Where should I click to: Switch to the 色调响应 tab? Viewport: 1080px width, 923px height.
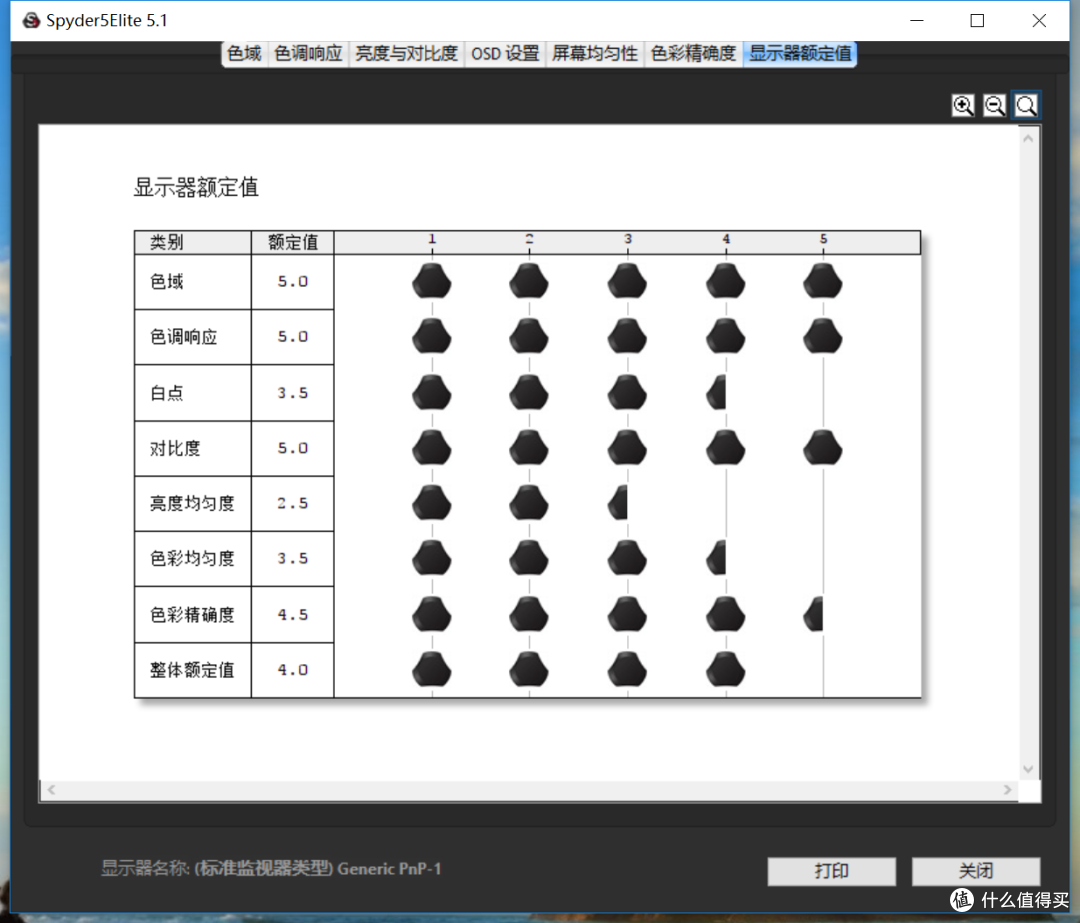coord(309,54)
